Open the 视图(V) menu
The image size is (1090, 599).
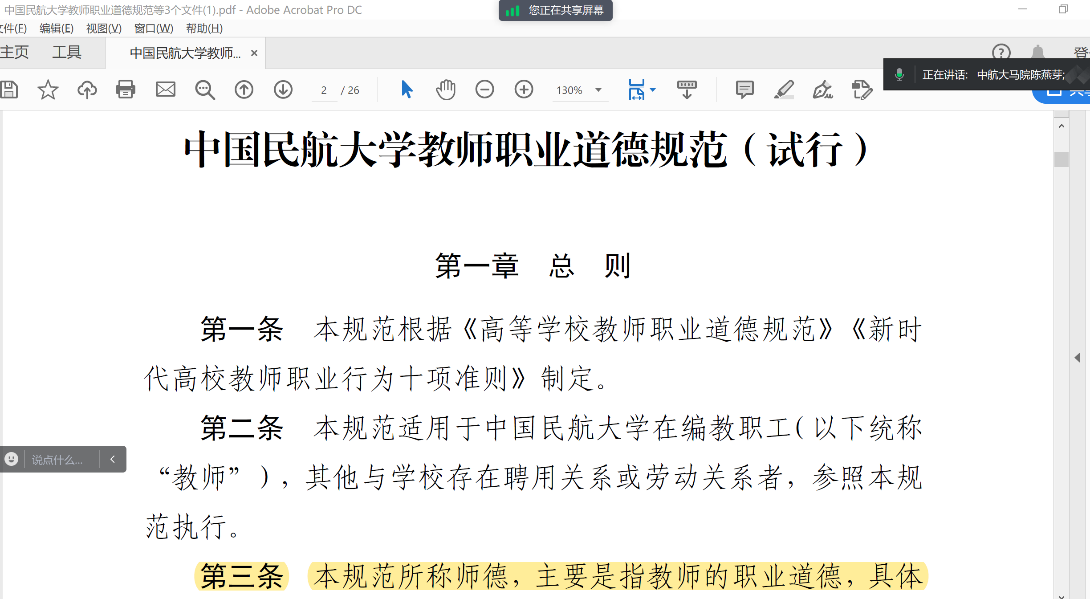pos(104,28)
